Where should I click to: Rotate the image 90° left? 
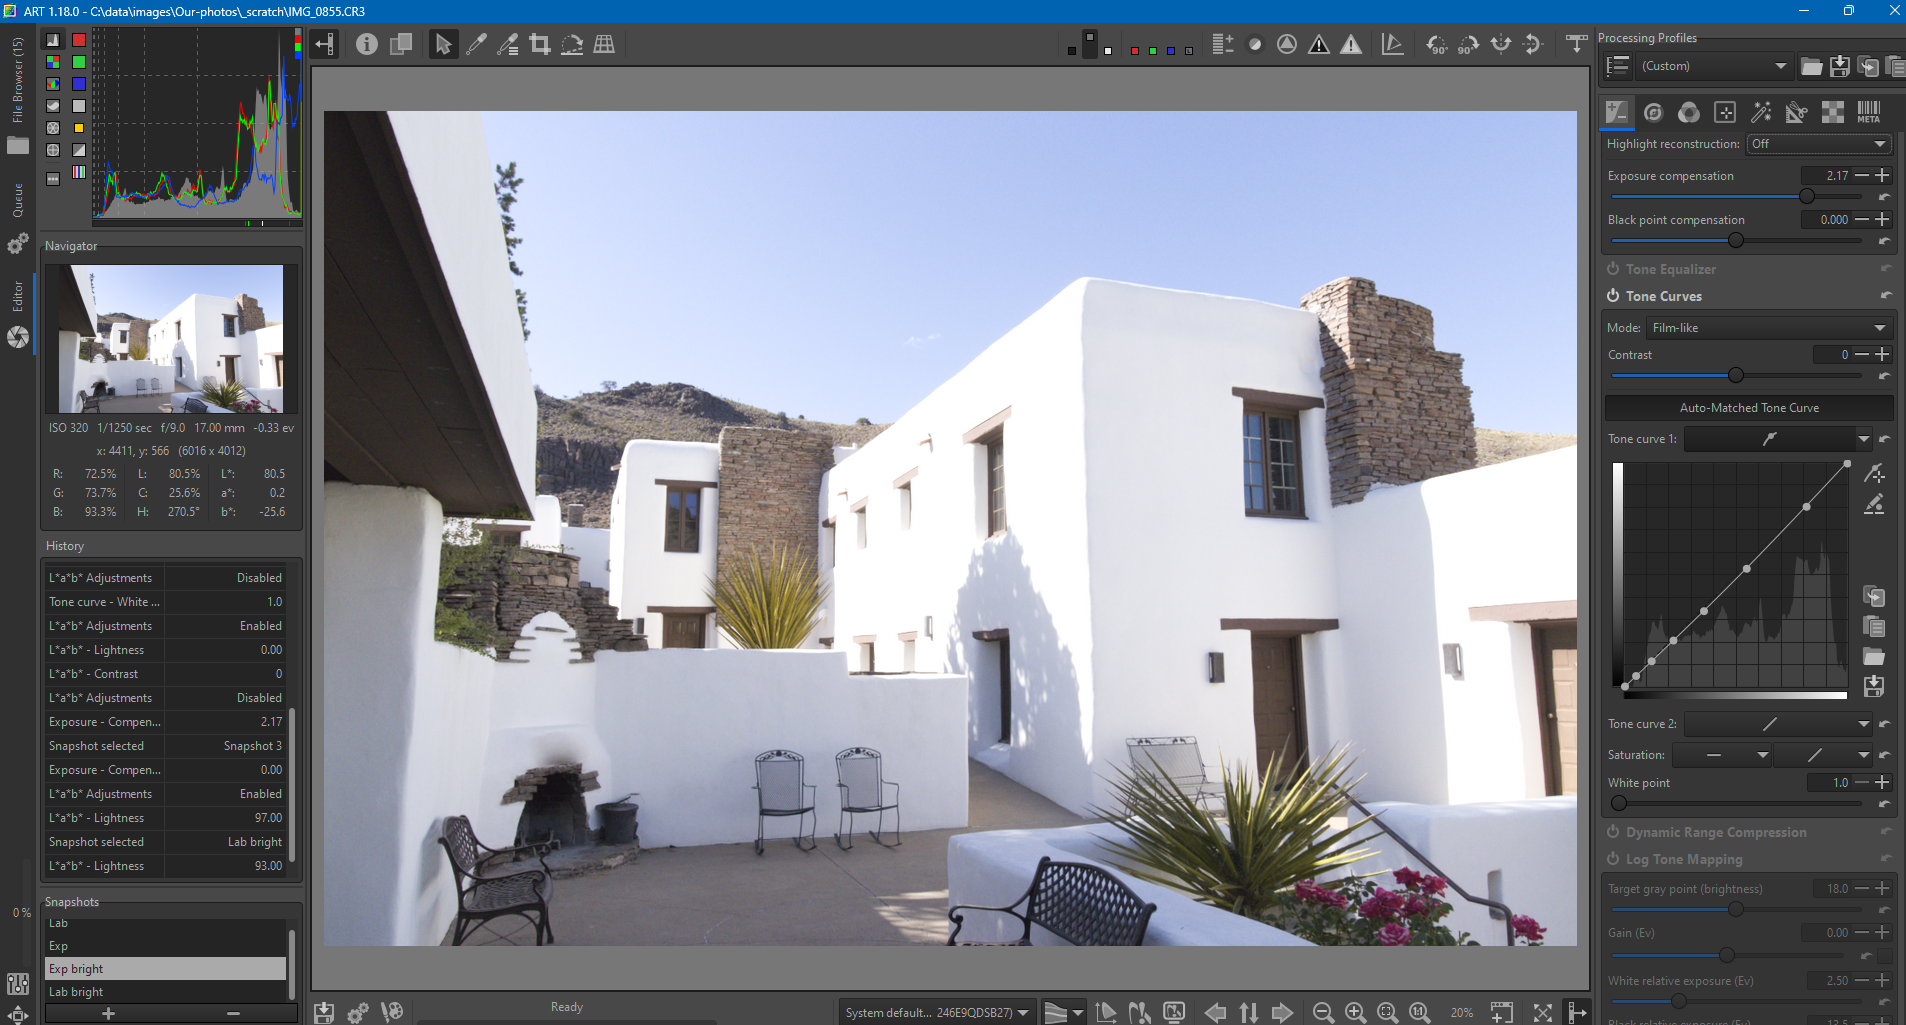(1436, 44)
